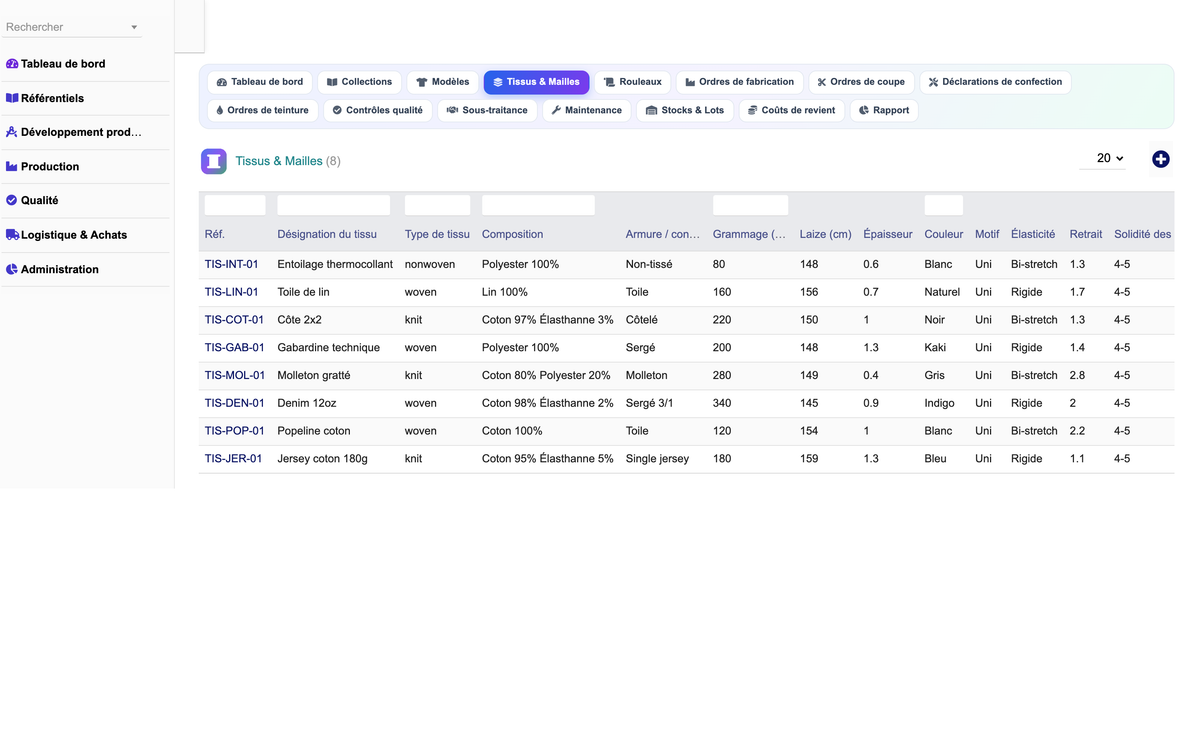Sort by Type de tissu column header
Image resolution: width=1200 pixels, height=743 pixels.
(437, 234)
